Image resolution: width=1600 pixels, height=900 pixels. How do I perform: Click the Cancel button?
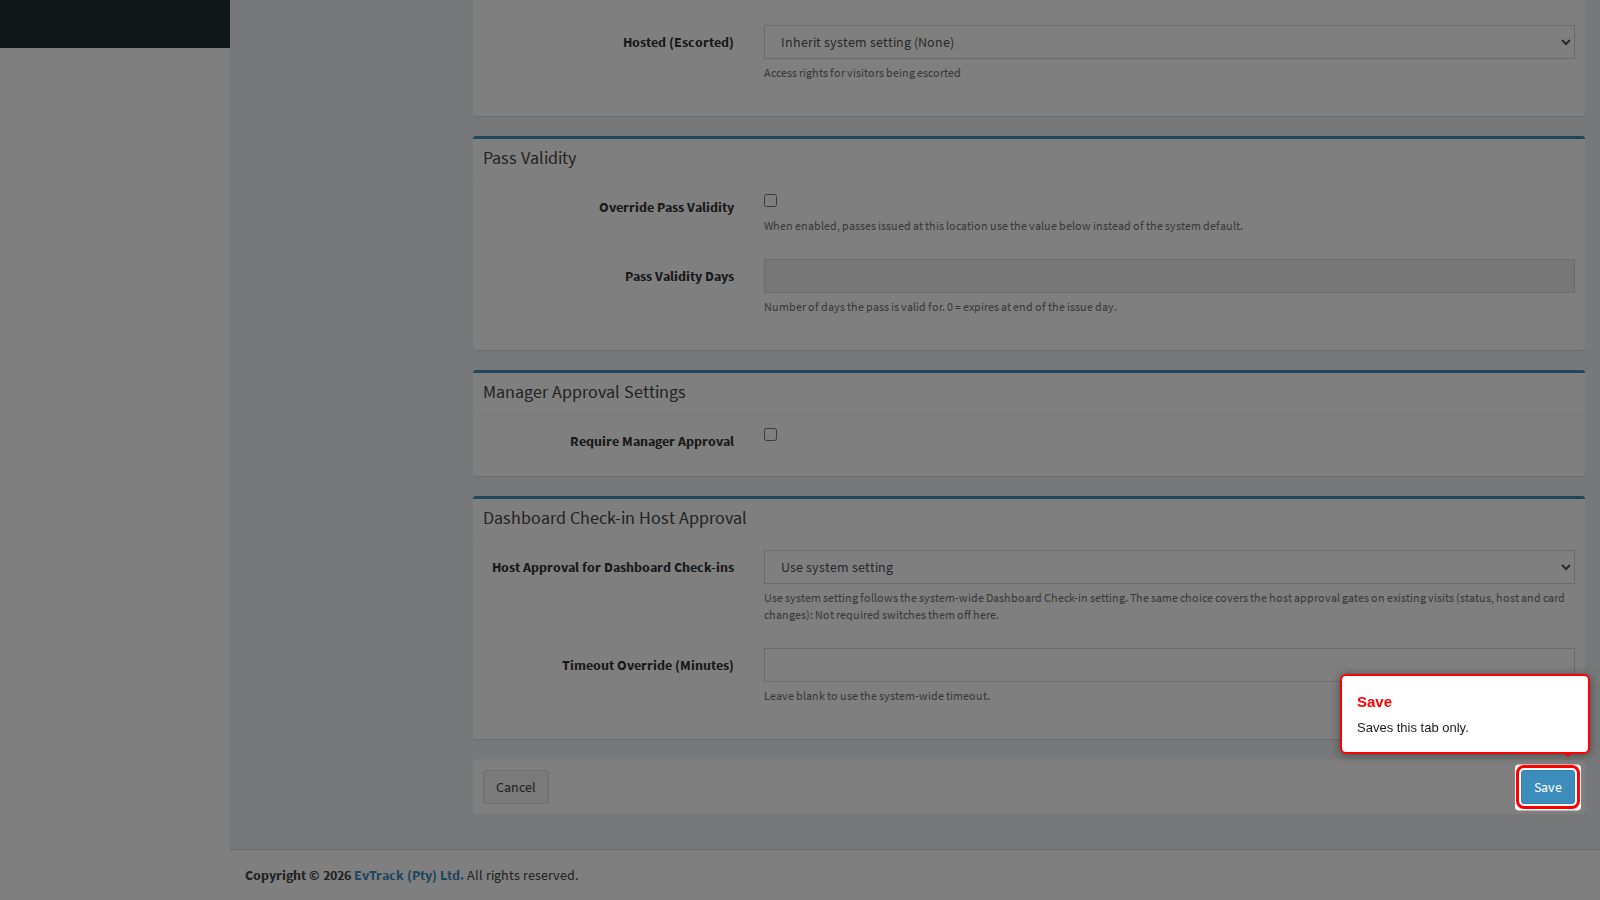pos(516,787)
